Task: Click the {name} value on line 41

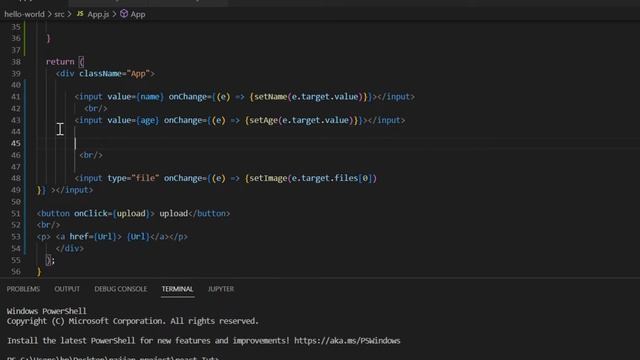Action: pos(150,97)
